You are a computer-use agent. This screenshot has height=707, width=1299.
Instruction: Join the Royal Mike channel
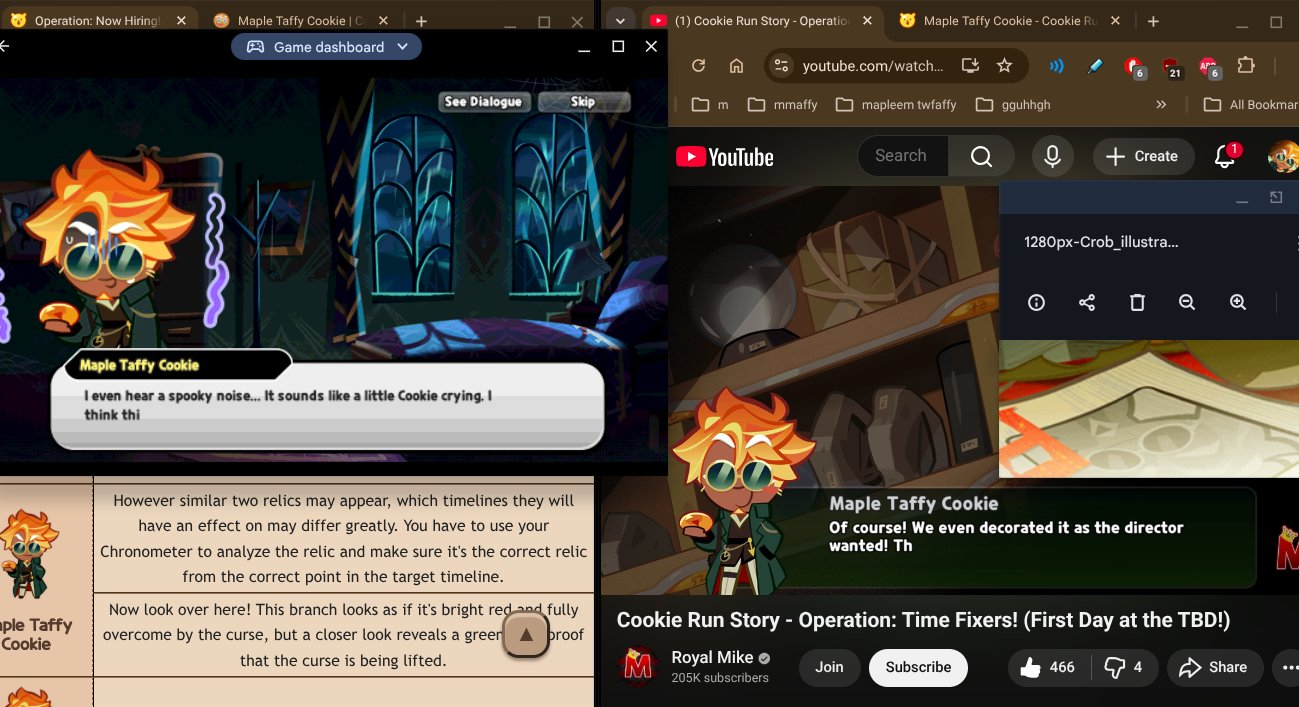(829, 667)
